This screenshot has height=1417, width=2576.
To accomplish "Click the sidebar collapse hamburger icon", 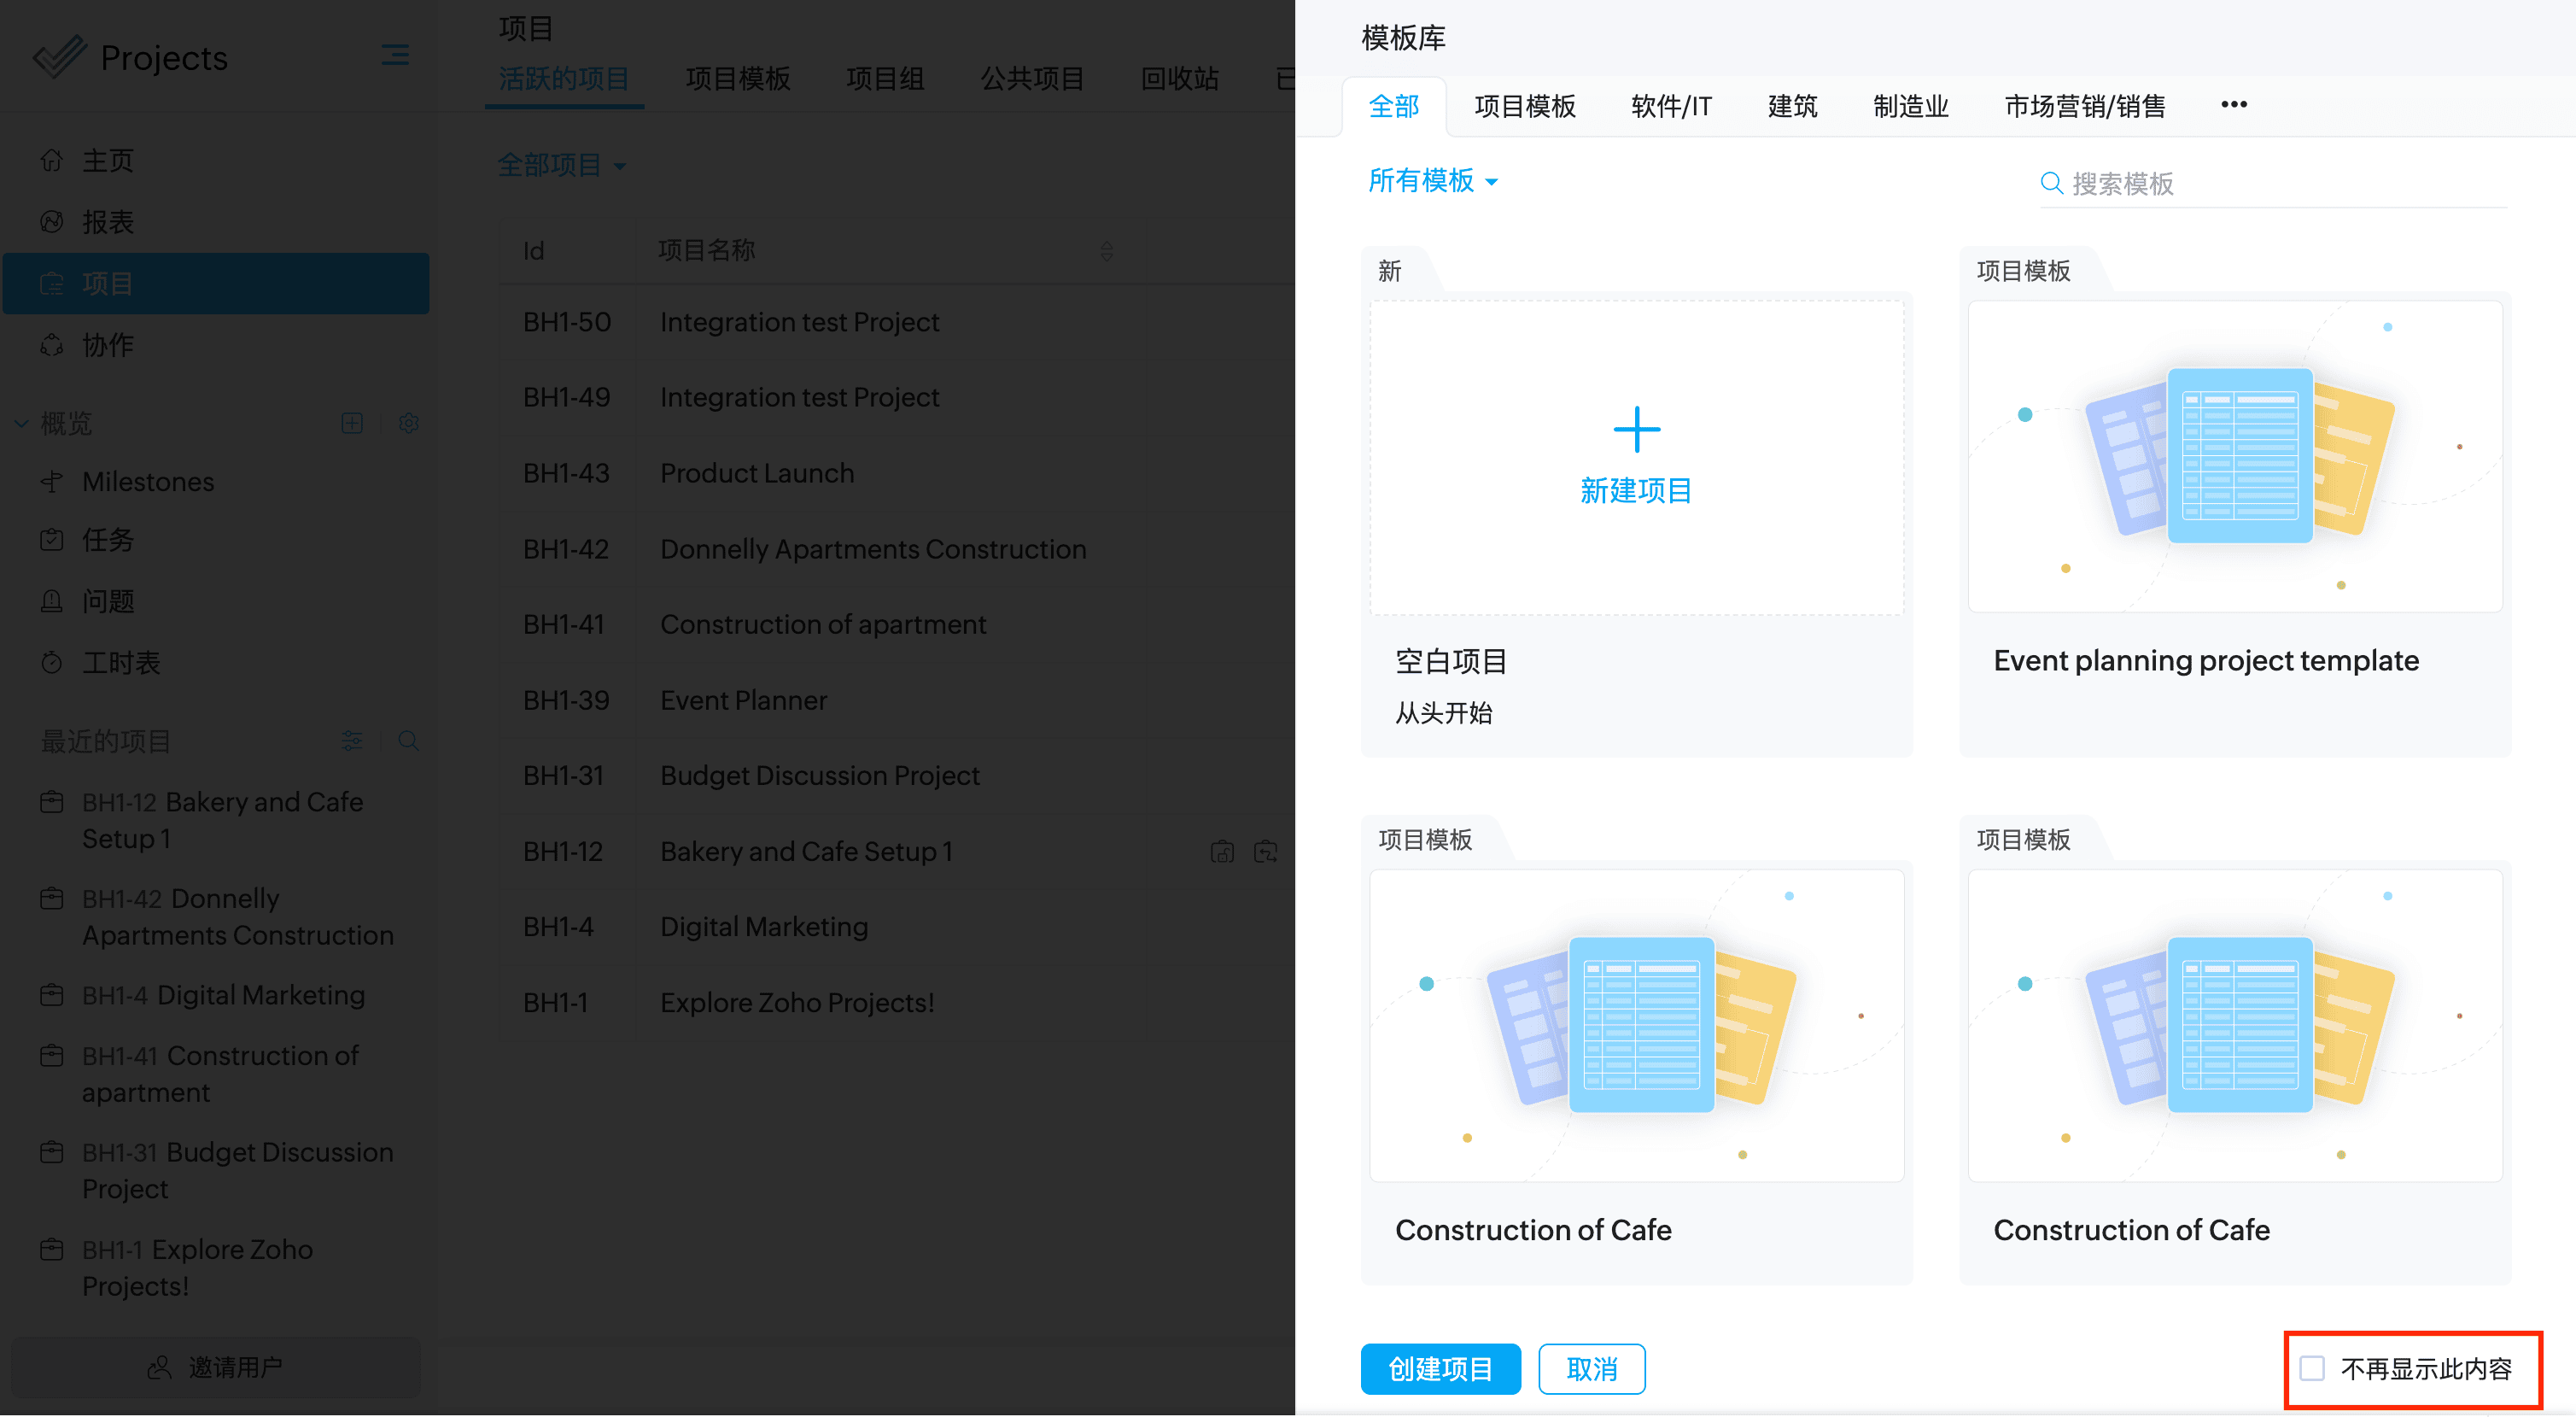I will [395, 55].
